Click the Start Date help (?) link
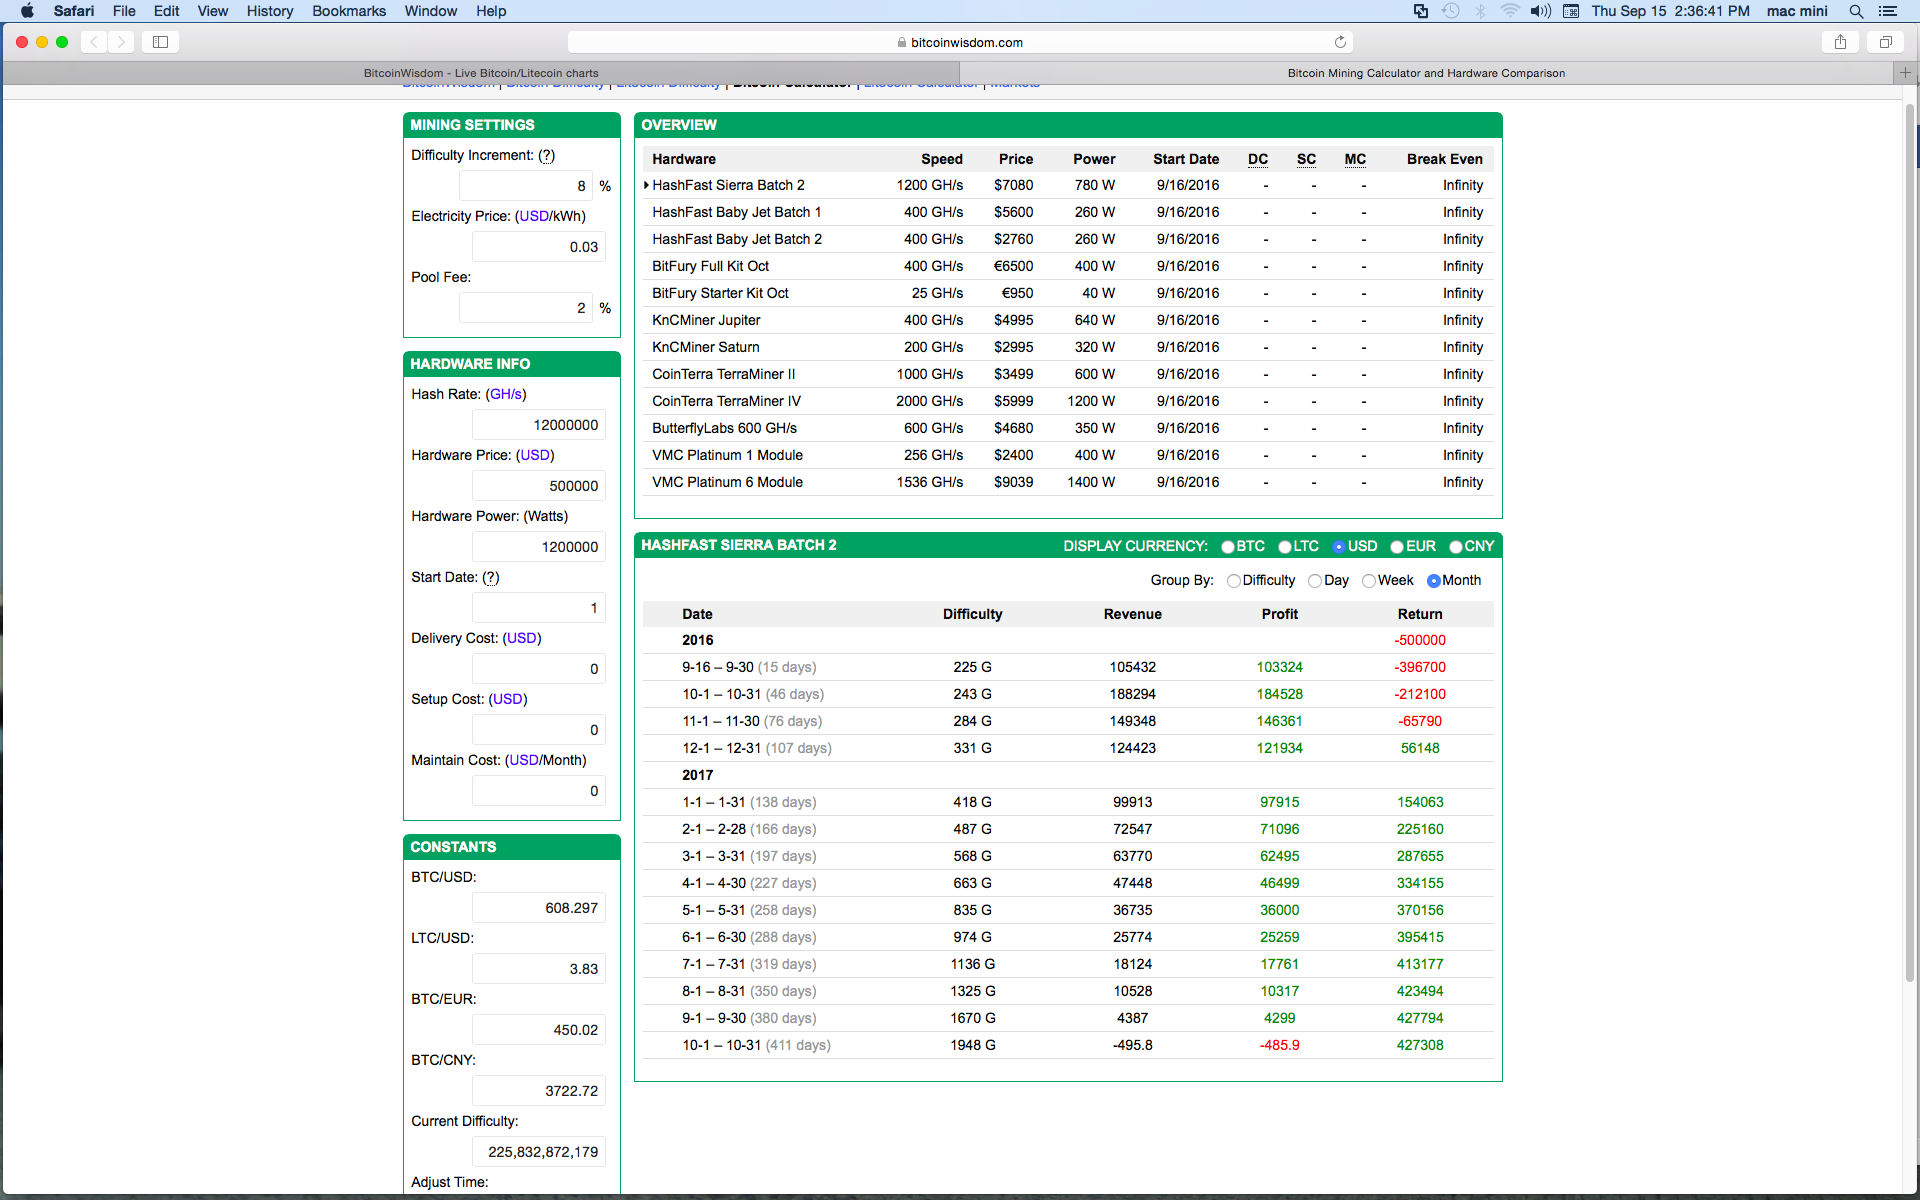Screen dimensions: 1920x1200 pos(490,577)
